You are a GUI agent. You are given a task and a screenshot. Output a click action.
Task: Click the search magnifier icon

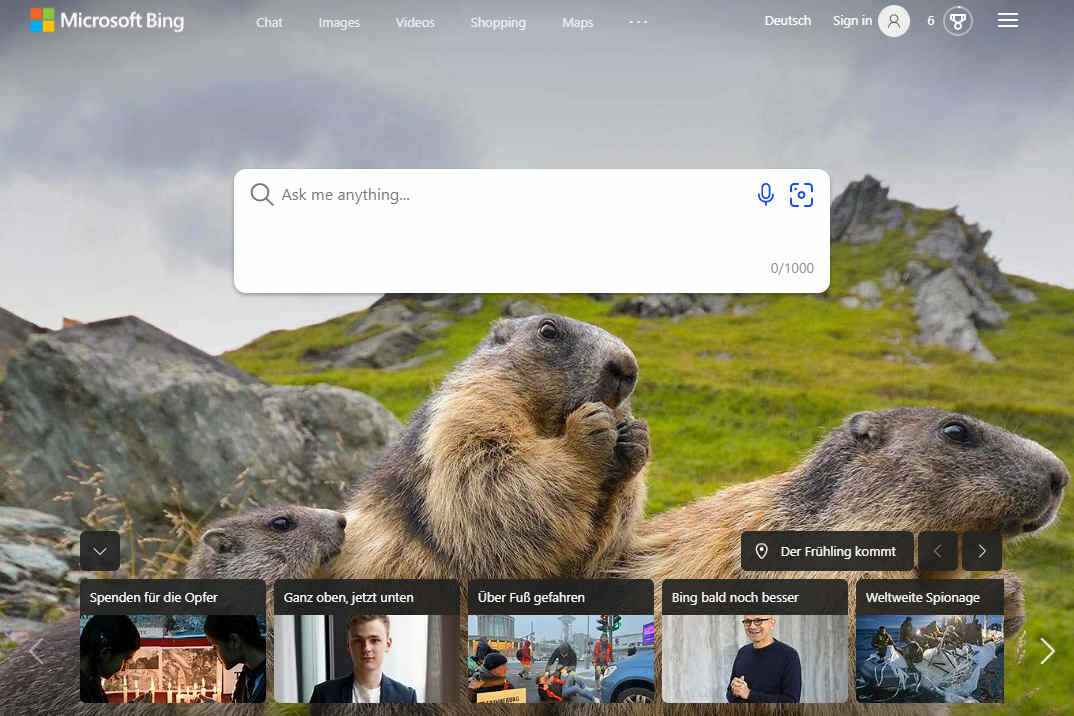262,195
